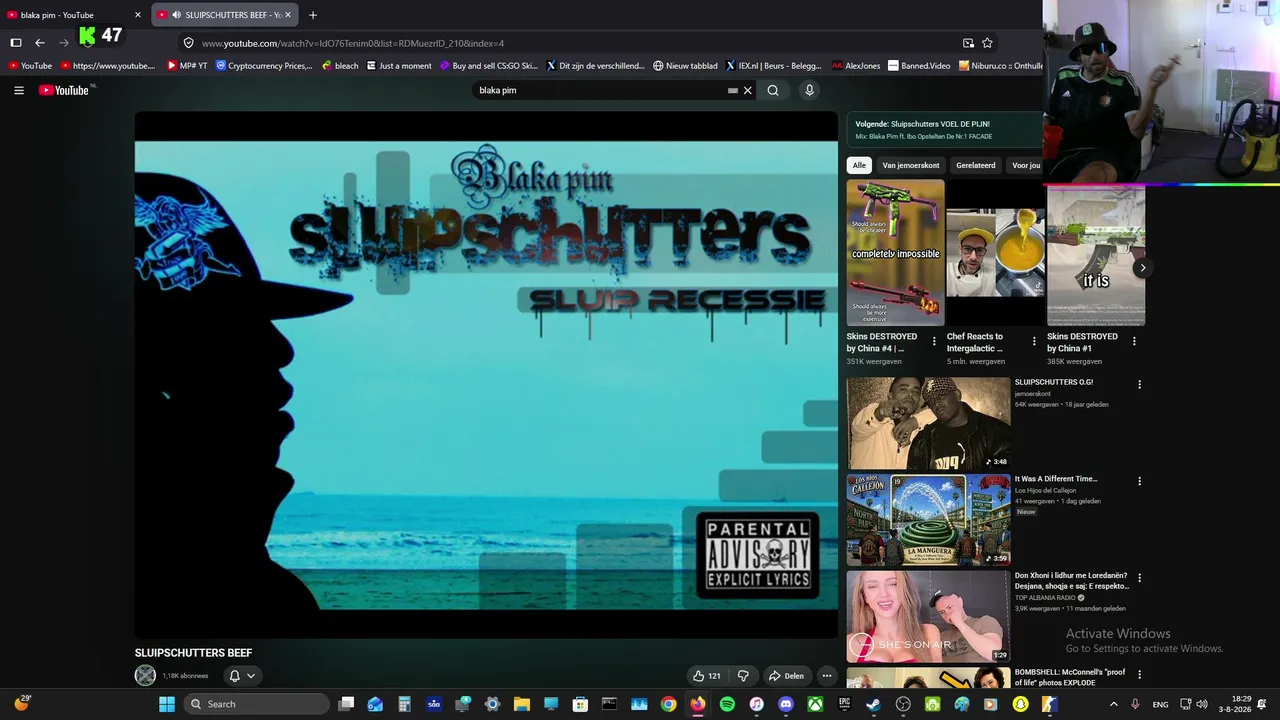
Task: Open Epic Games Launcher from the taskbar
Action: click(844, 704)
